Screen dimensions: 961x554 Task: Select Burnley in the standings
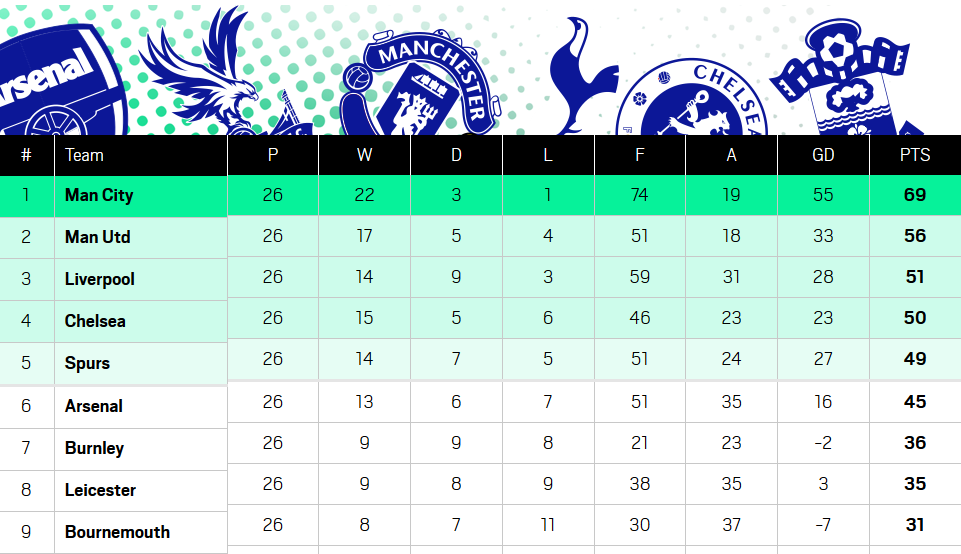[x=94, y=448]
